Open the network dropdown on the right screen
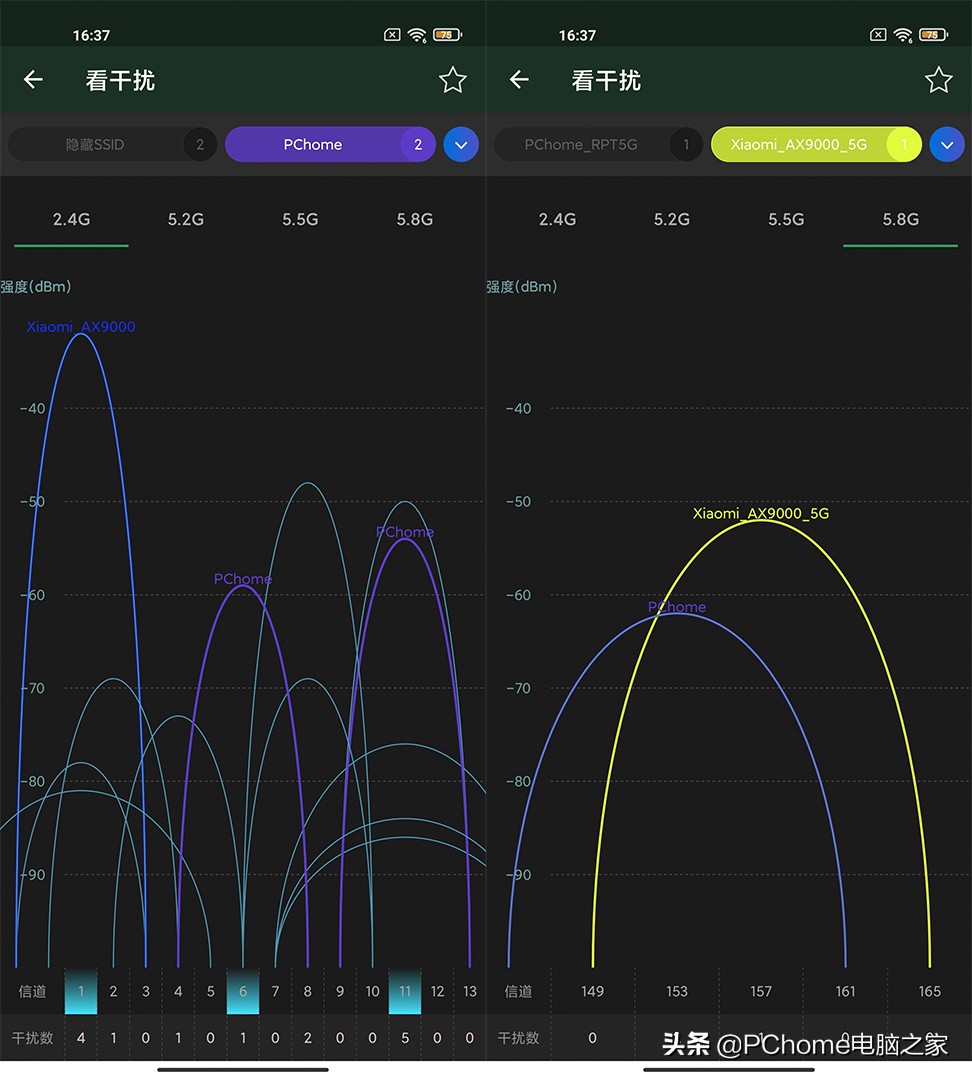The height and width of the screenshot is (1080, 972). tap(947, 144)
